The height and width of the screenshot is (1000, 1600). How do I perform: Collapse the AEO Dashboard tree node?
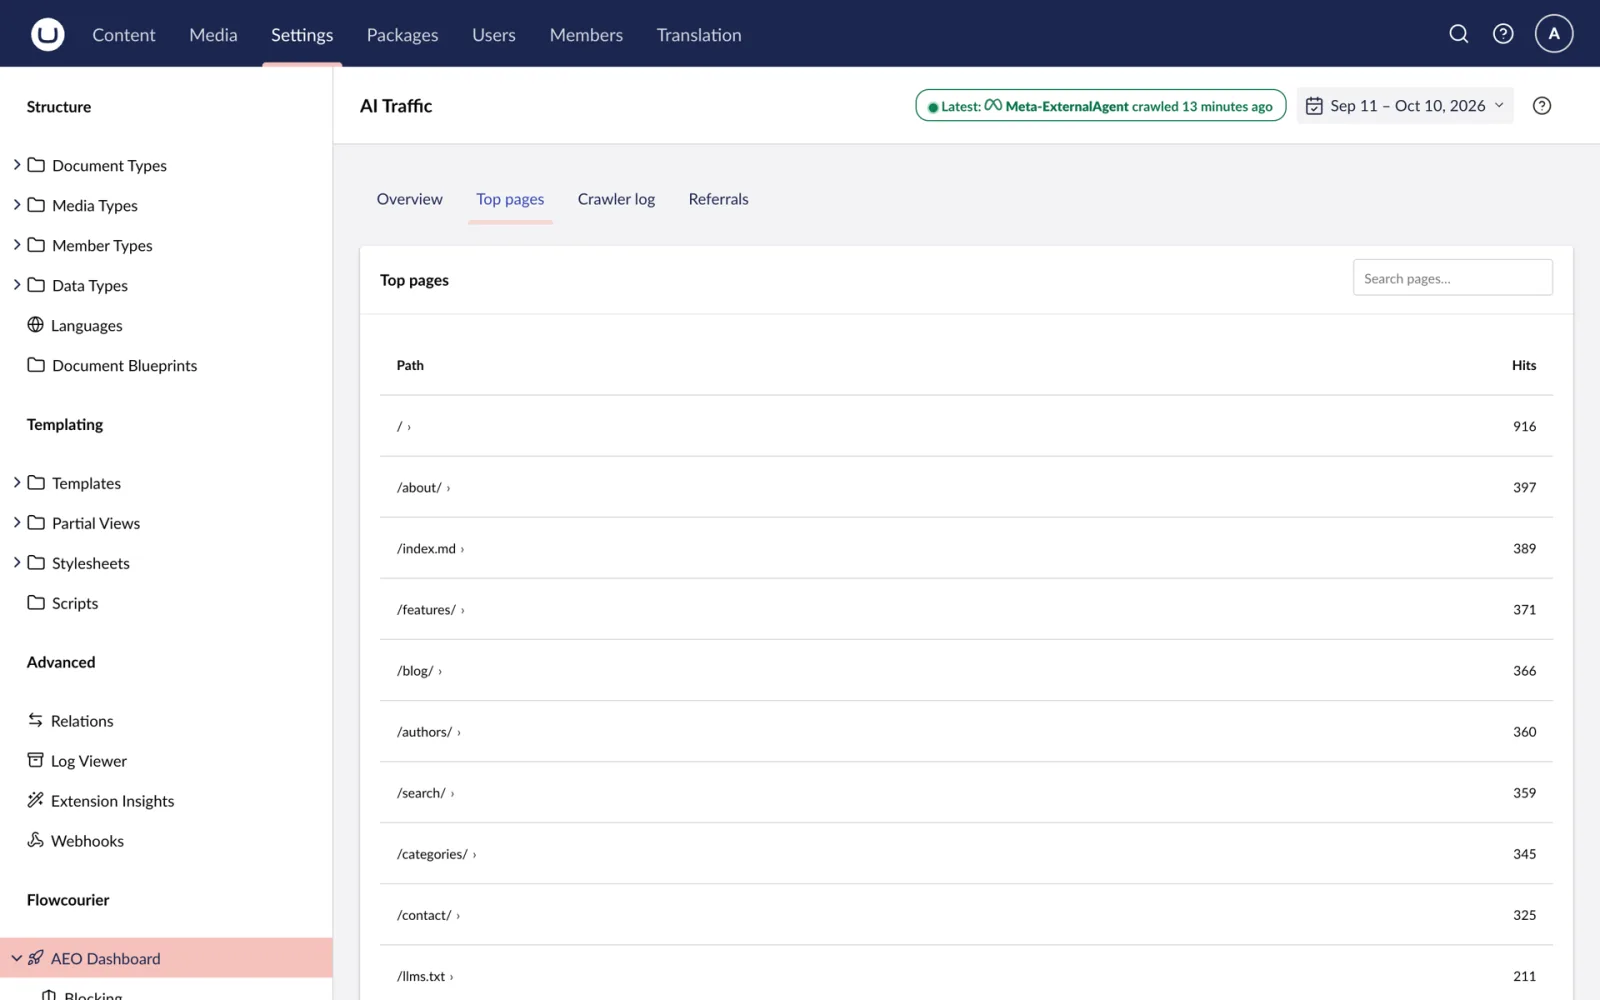17,958
